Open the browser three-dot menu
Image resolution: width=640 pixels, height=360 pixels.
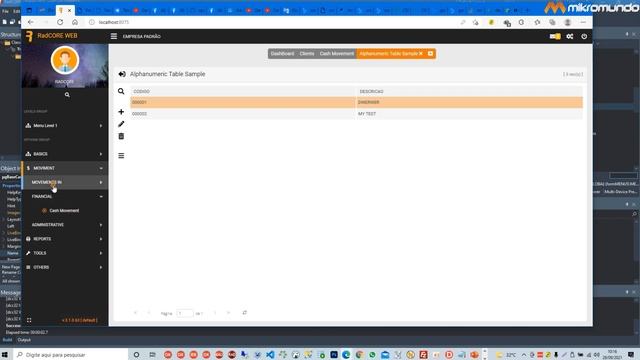583,22
